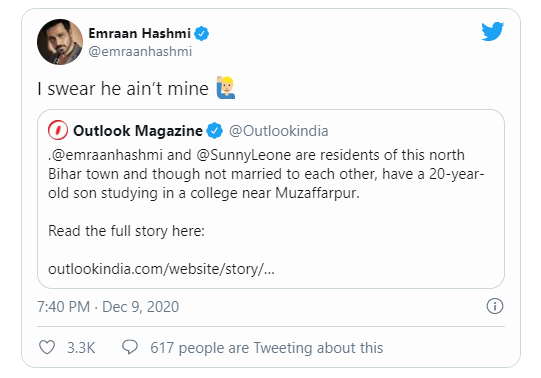Click the Twitter bird logo
Viewport: 541px width, 378px height.
(x=492, y=31)
